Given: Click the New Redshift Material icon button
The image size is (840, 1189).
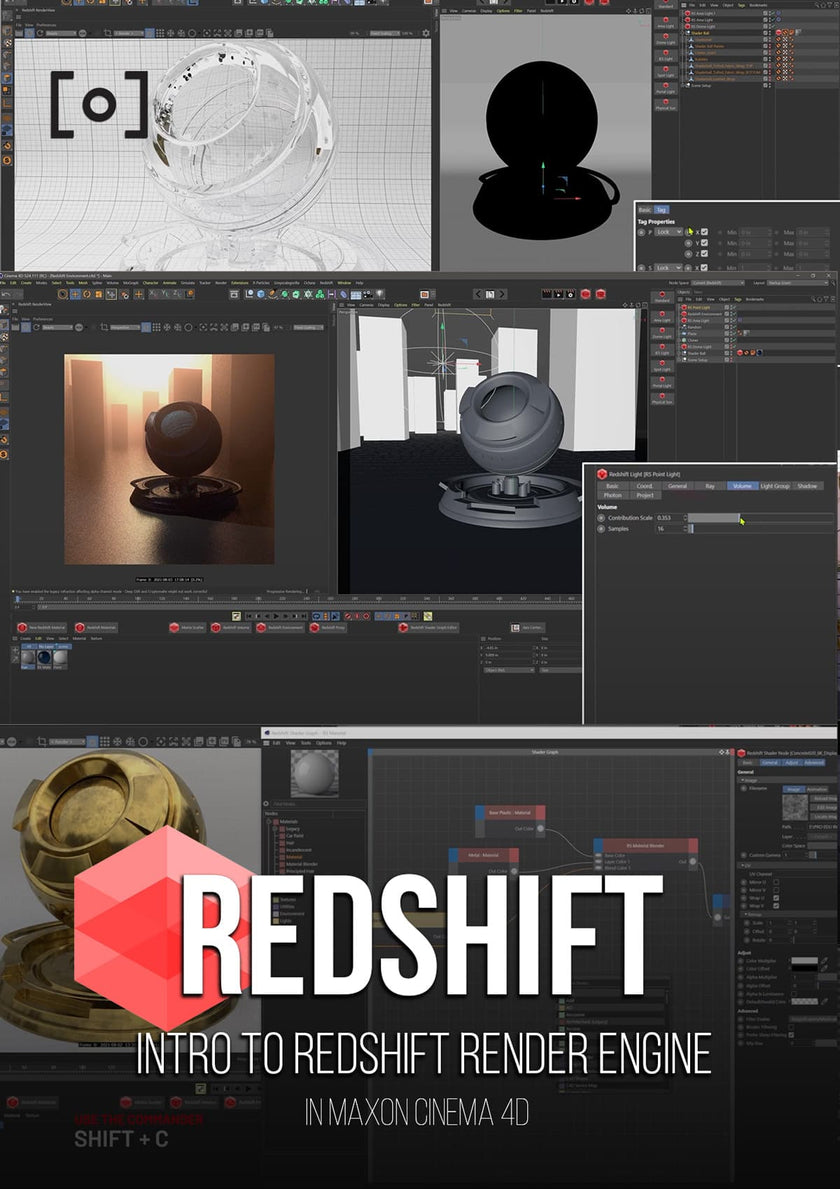Looking at the screenshot, I should 42,628.
